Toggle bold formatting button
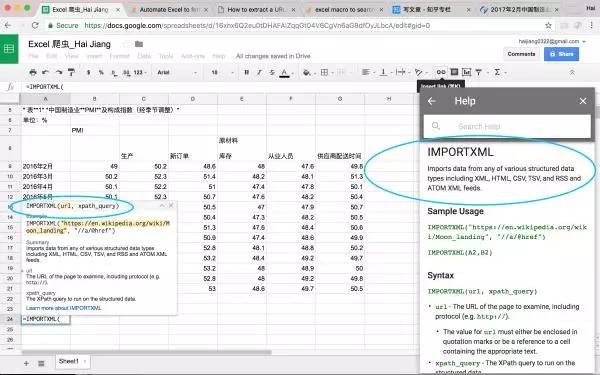 click(246, 72)
